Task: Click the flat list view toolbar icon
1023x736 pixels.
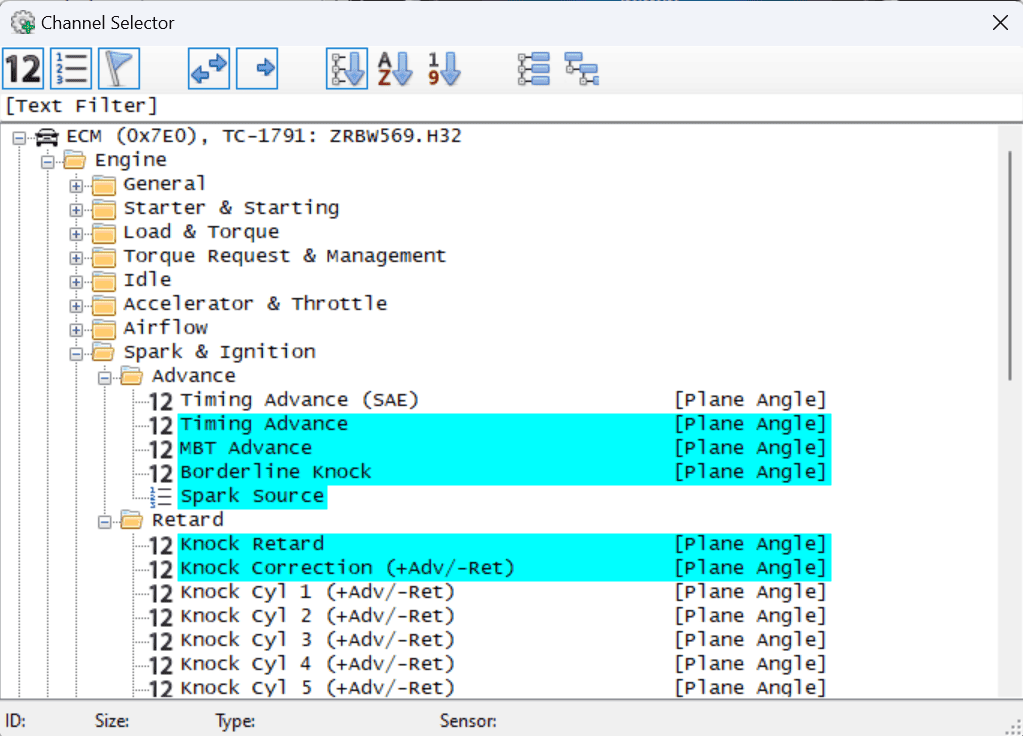Action: click(534, 69)
